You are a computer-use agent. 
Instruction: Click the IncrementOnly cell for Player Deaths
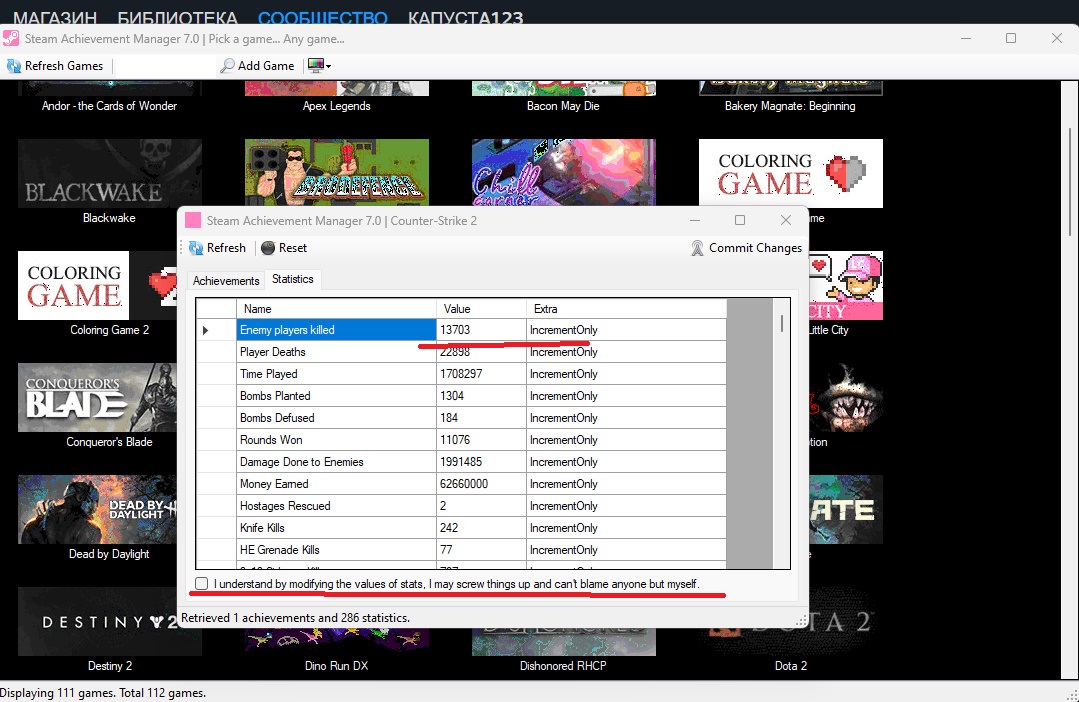tap(626, 352)
